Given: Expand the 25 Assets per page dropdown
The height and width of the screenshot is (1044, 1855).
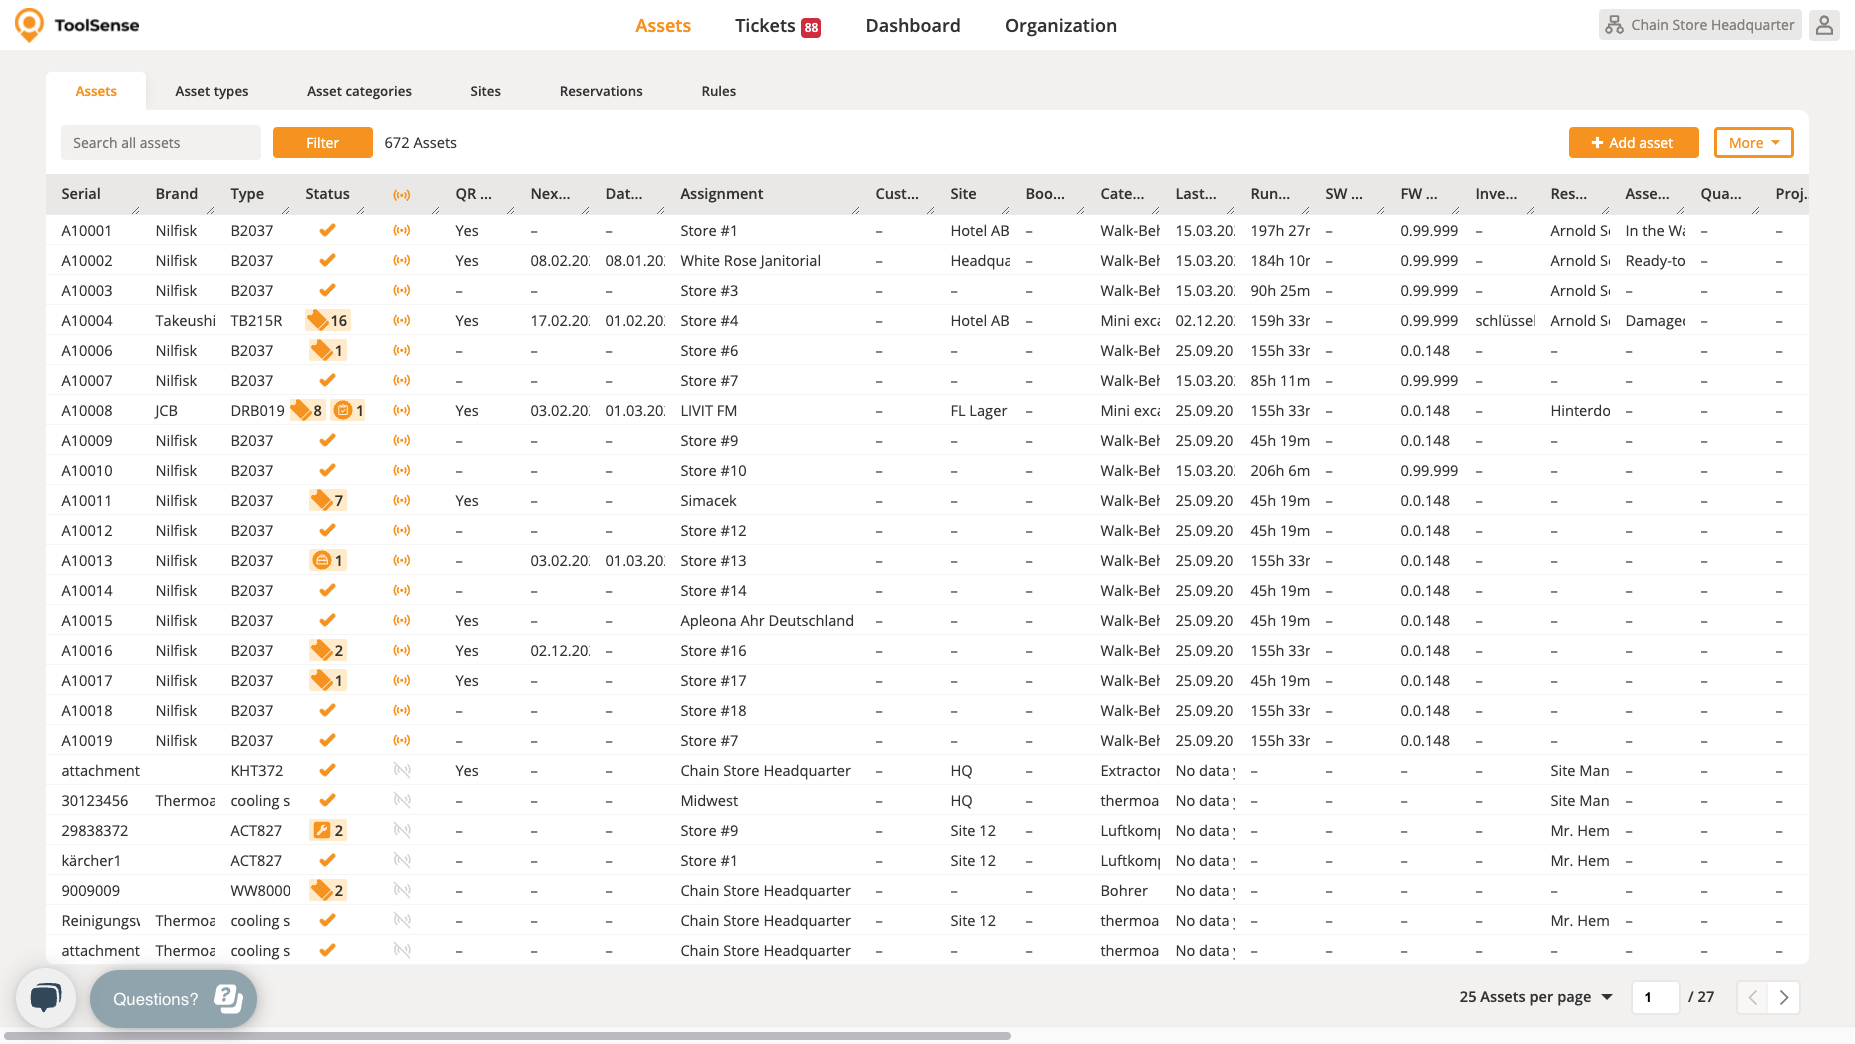Looking at the screenshot, I should 1535,997.
